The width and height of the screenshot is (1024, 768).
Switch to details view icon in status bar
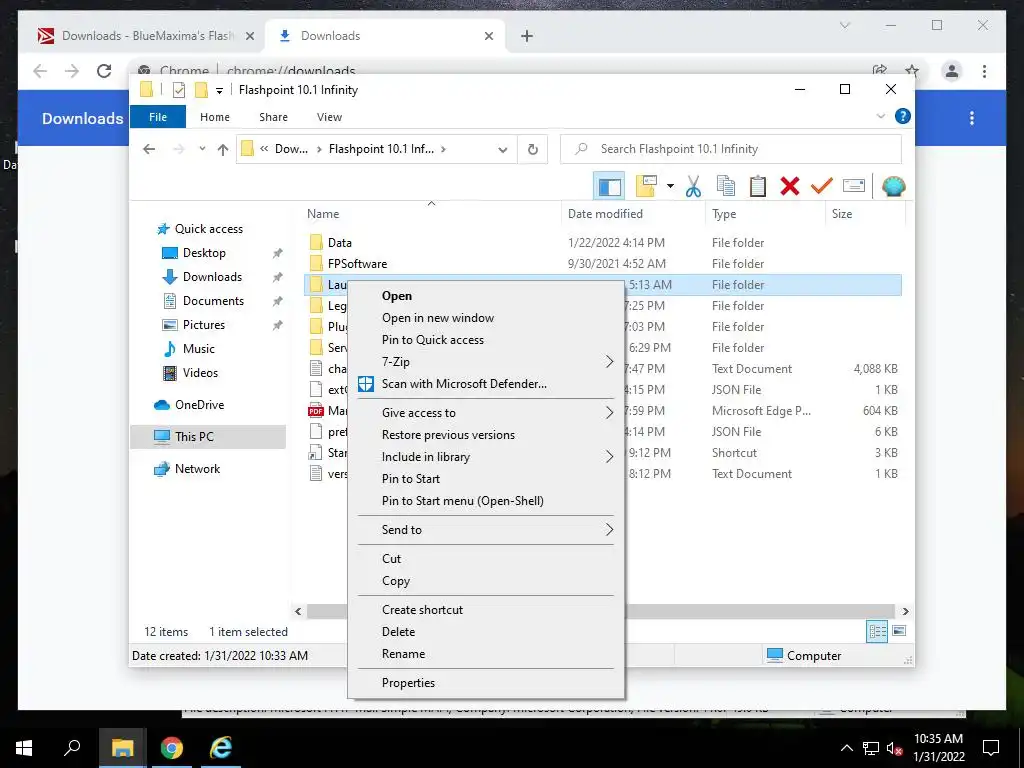click(x=877, y=631)
